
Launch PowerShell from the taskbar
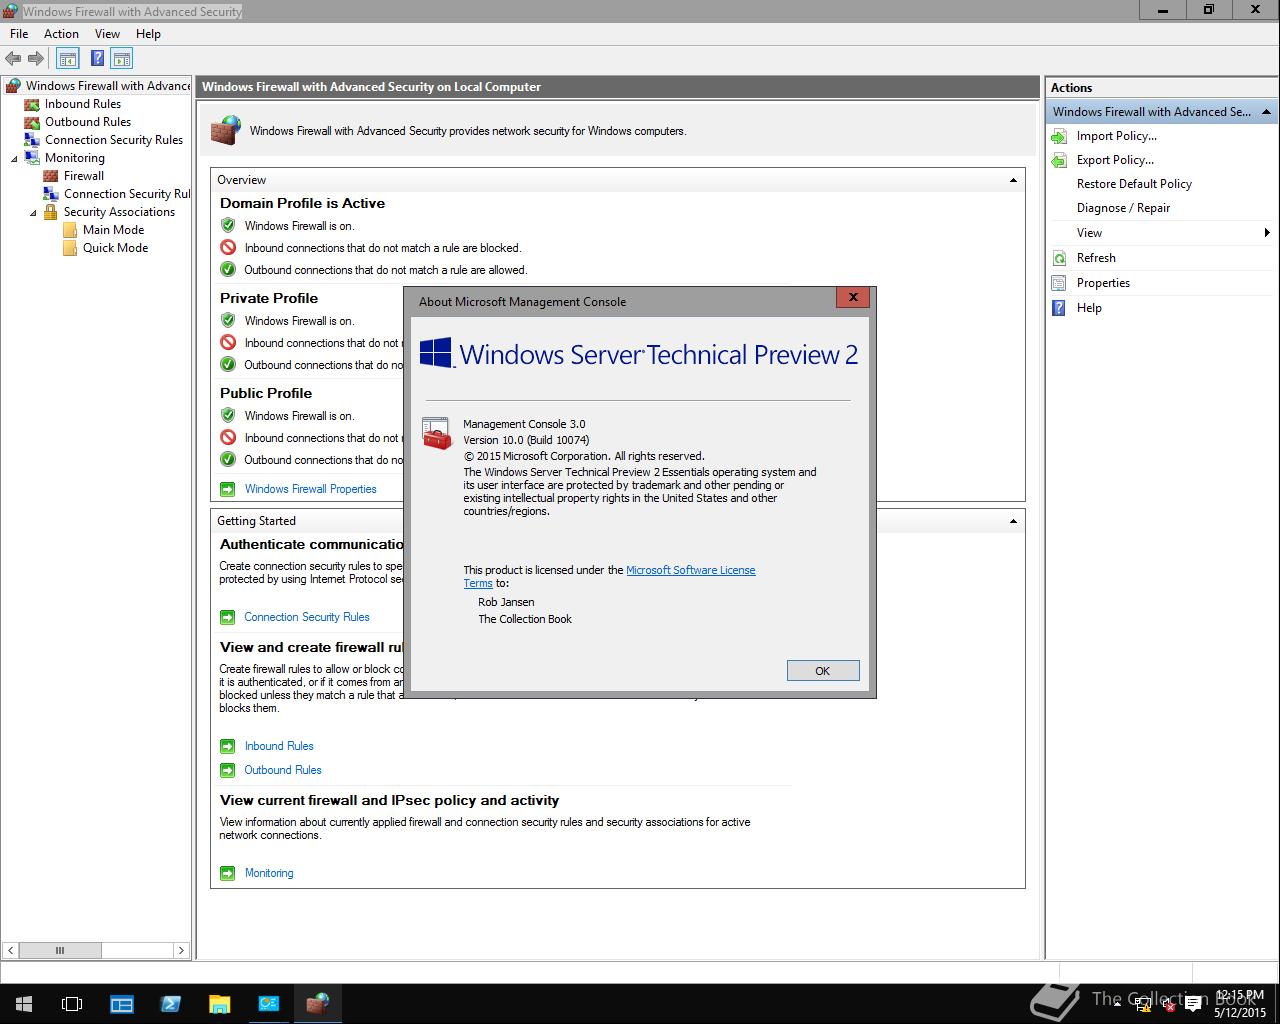click(170, 1003)
